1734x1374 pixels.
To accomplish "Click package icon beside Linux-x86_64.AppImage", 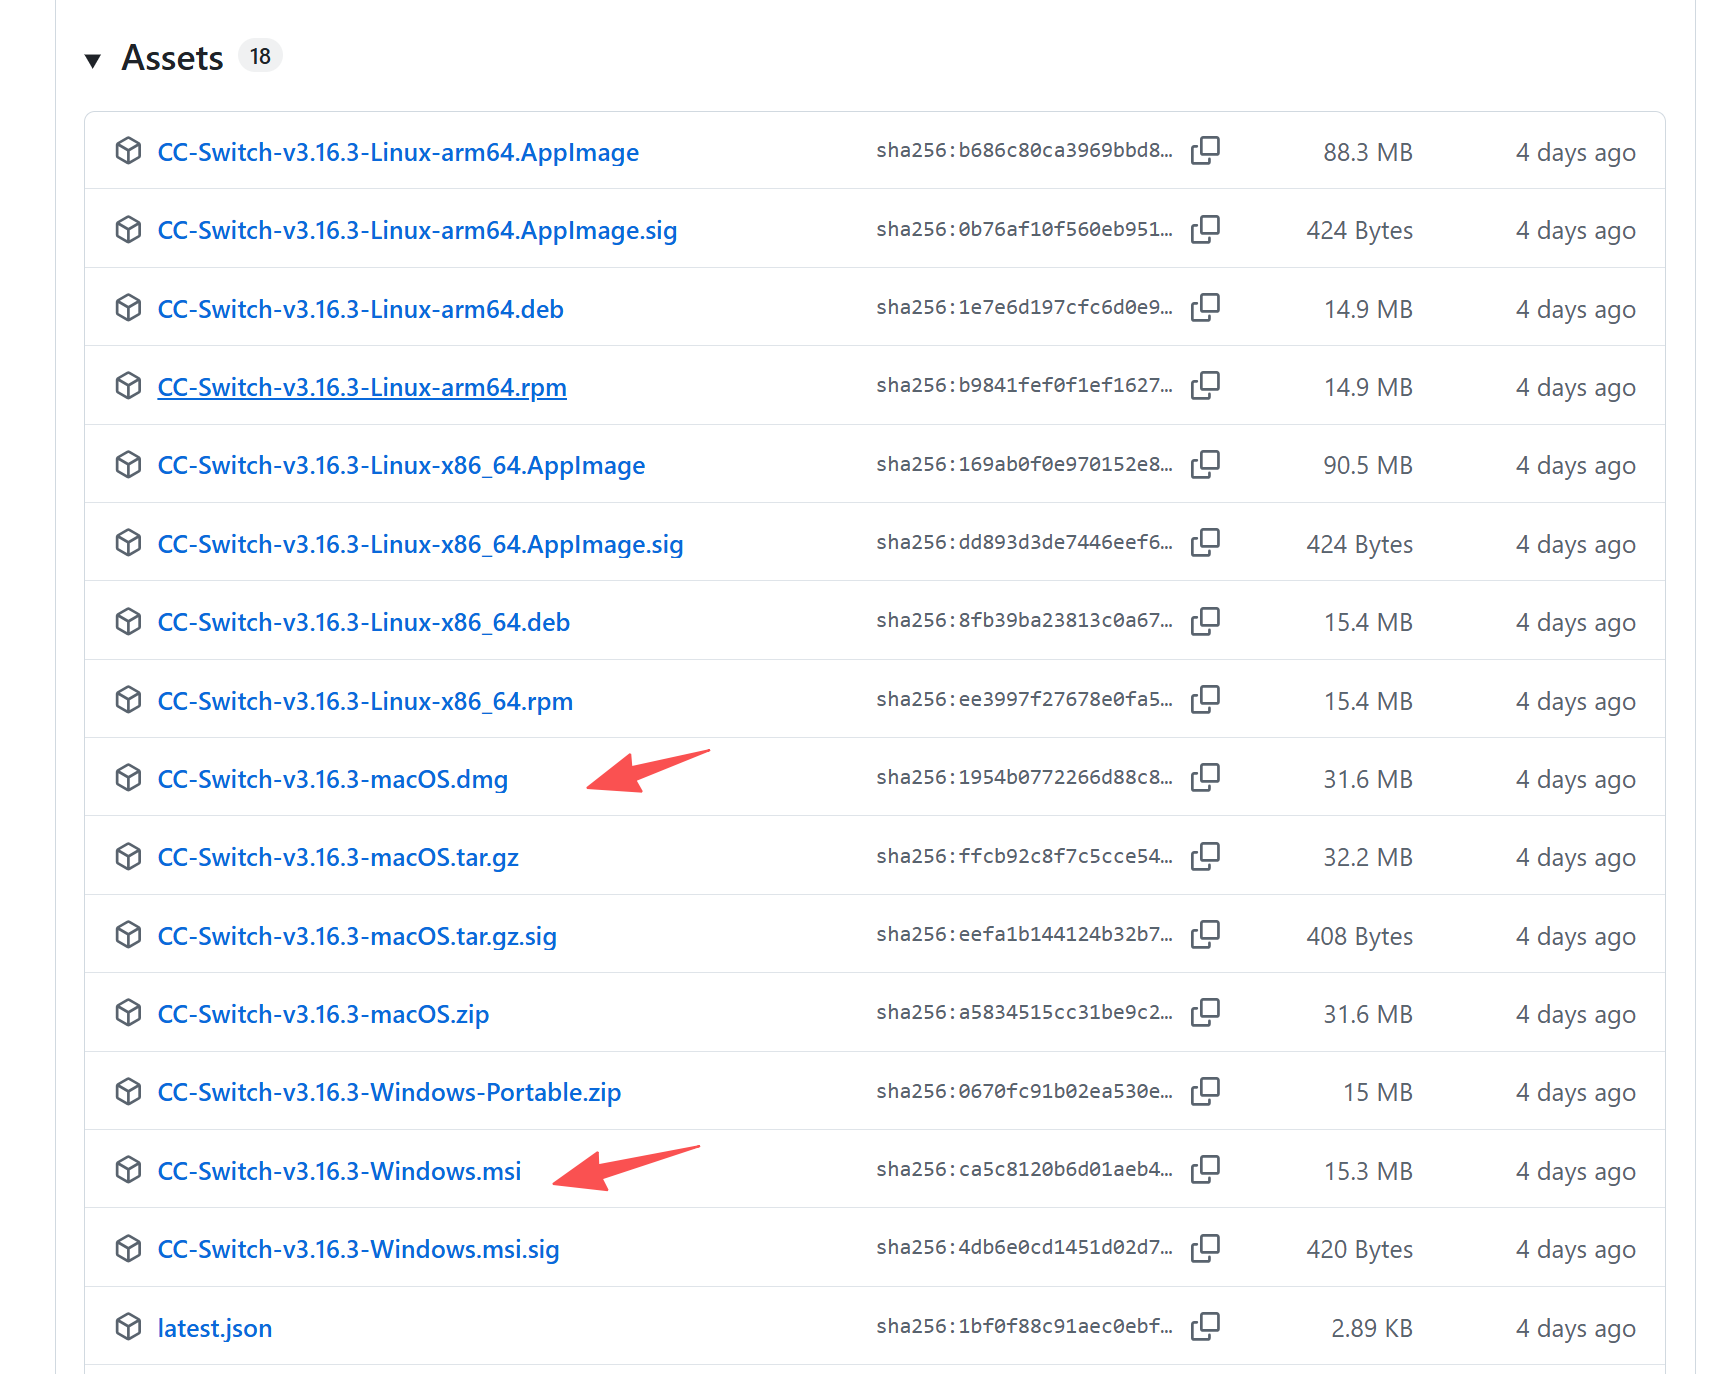I will click(128, 464).
